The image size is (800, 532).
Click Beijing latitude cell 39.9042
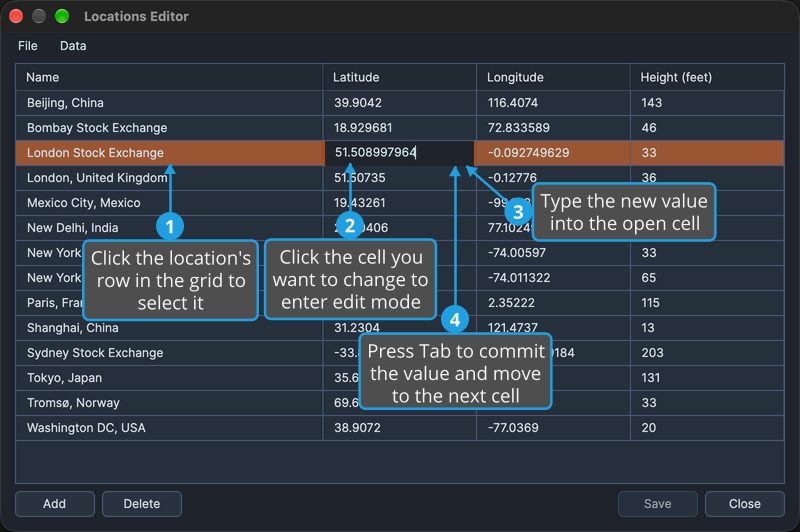tap(399, 103)
